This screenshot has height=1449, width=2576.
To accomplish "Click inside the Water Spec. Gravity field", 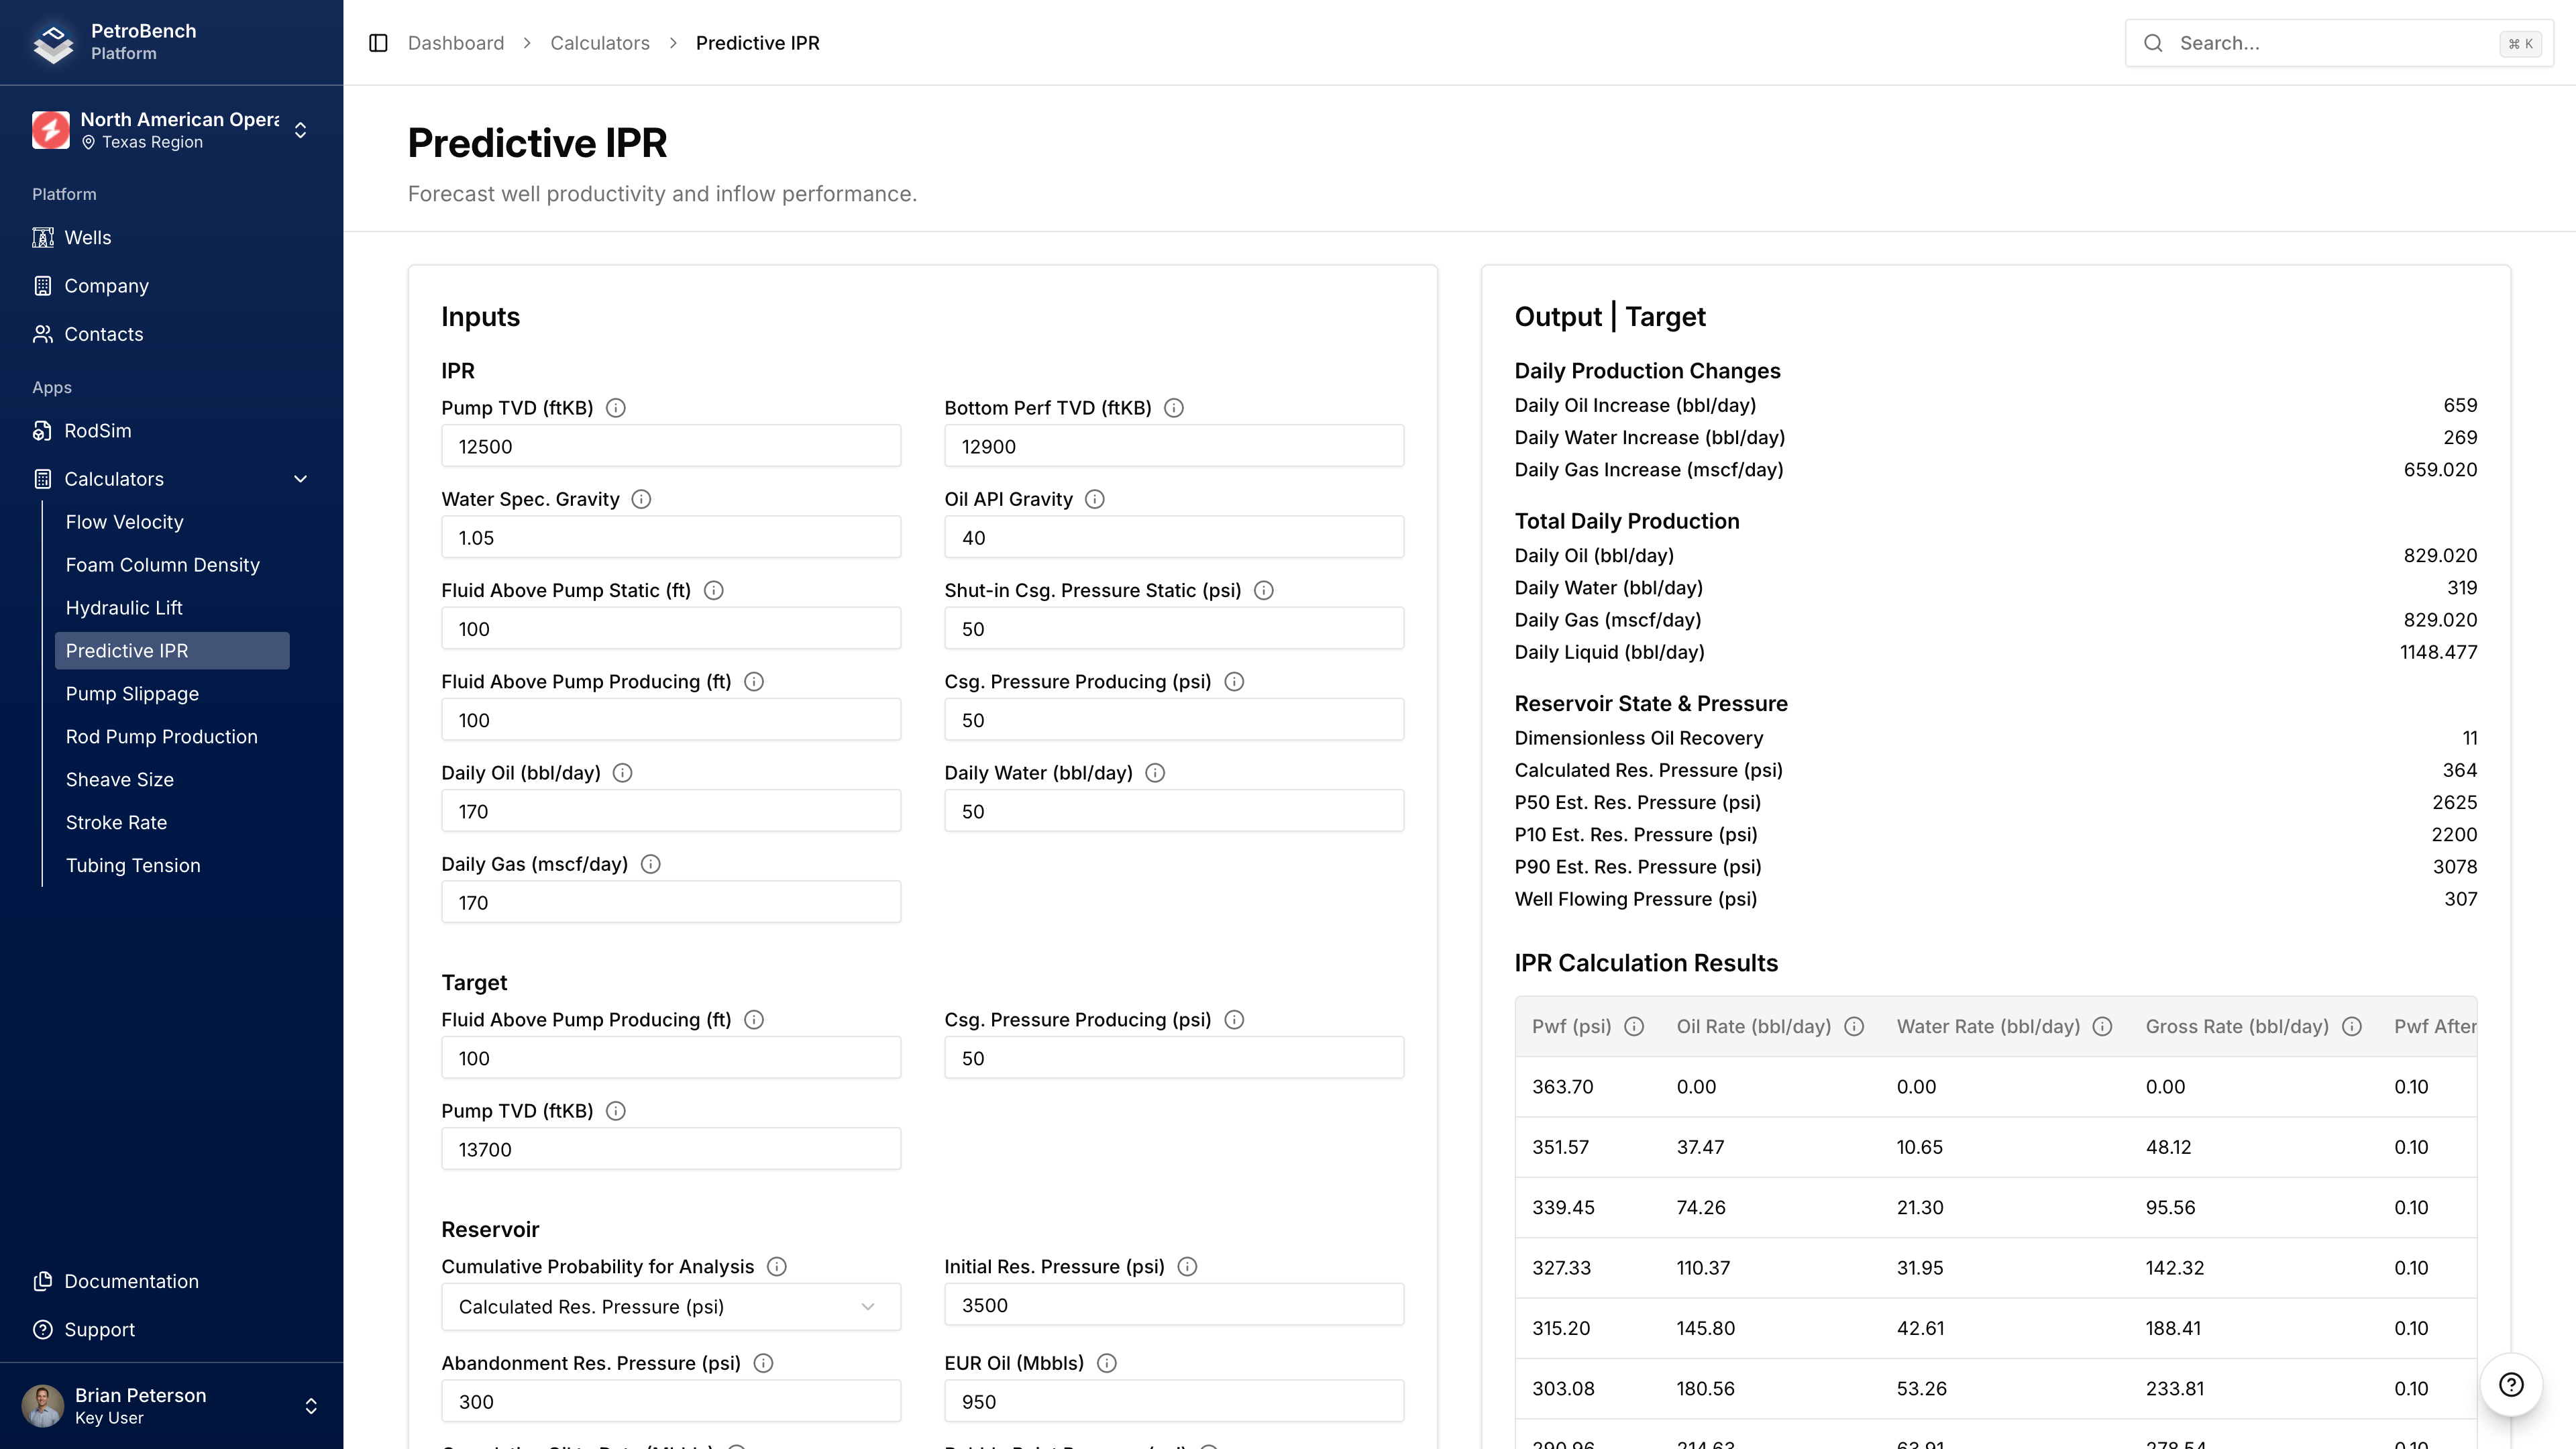I will pyautogui.click(x=670, y=537).
